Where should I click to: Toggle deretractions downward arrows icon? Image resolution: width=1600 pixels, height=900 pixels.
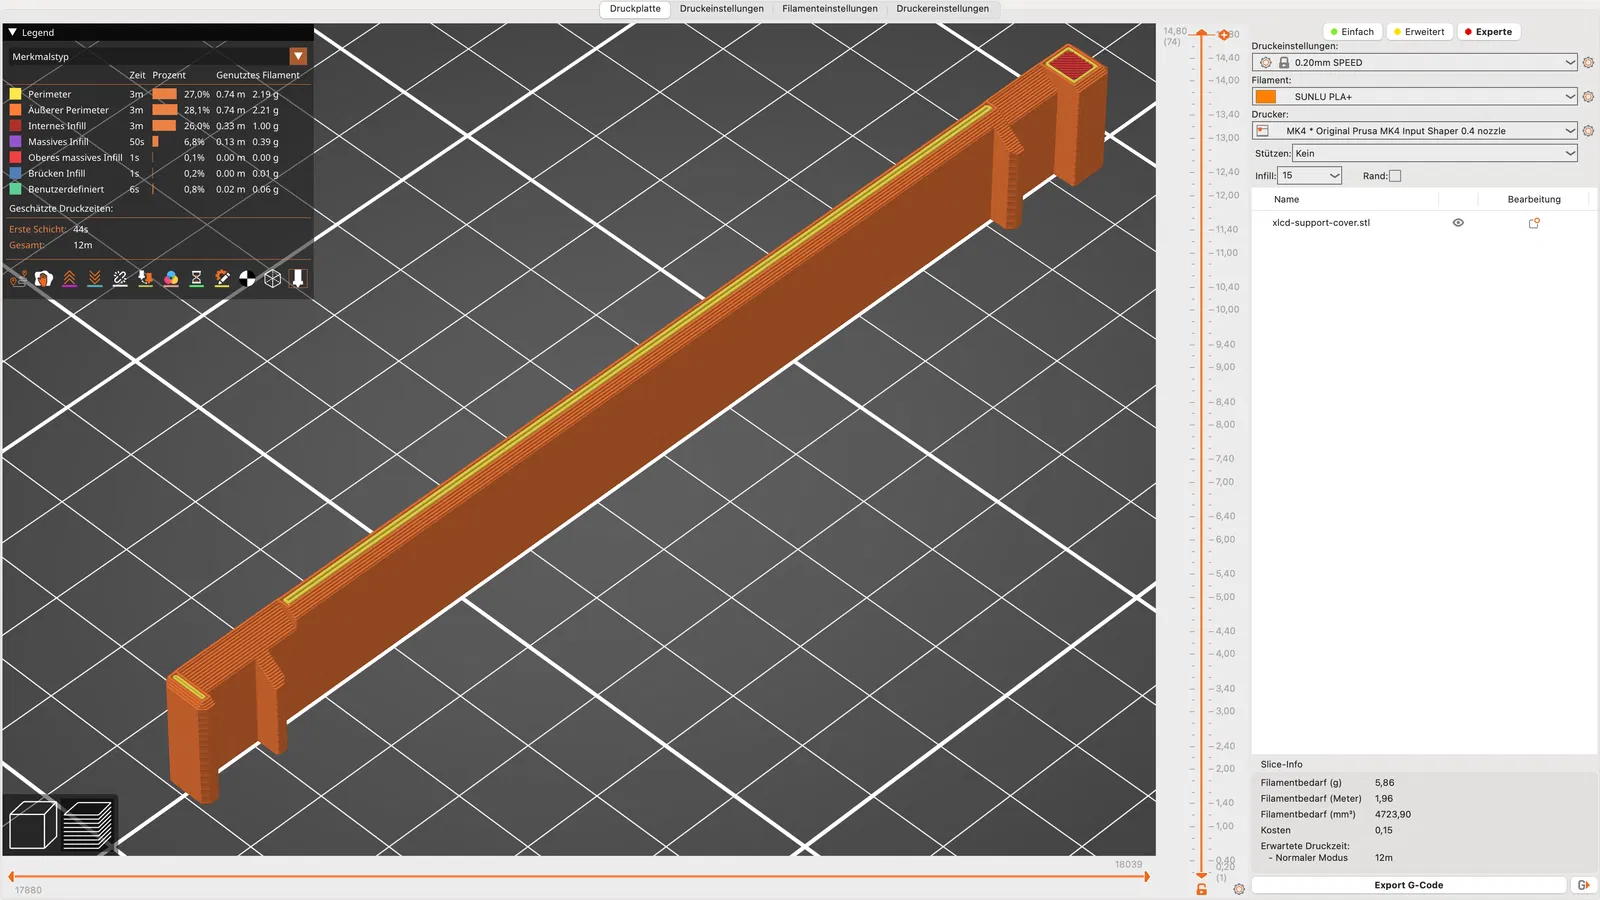pyautogui.click(x=94, y=279)
